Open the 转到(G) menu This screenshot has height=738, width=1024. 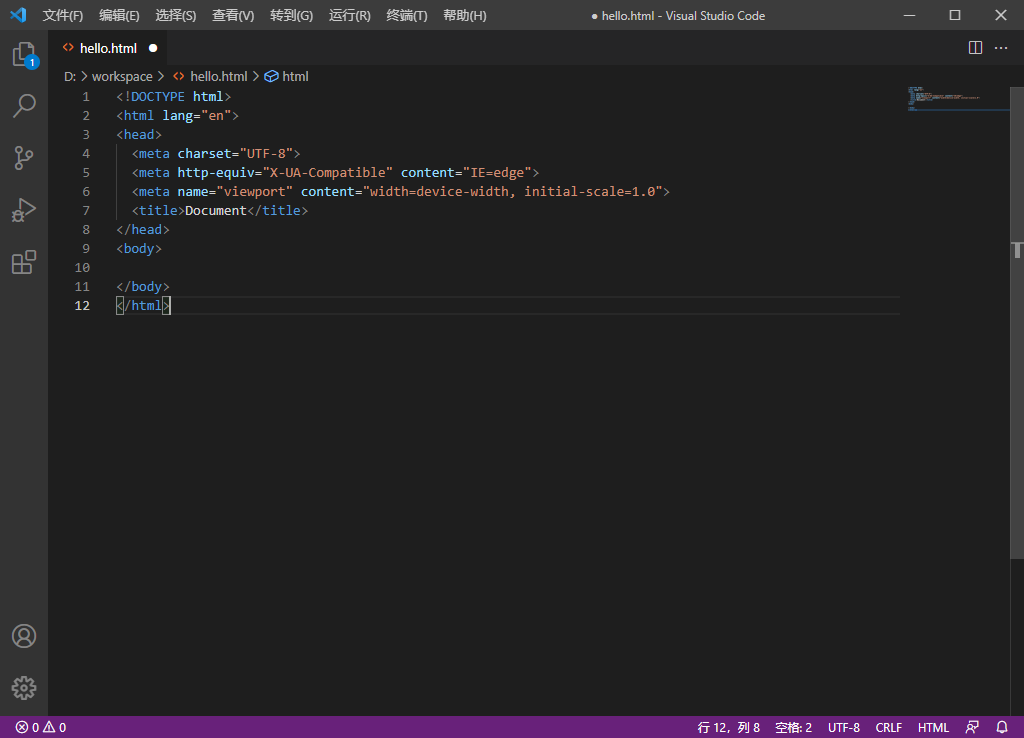pyautogui.click(x=291, y=16)
